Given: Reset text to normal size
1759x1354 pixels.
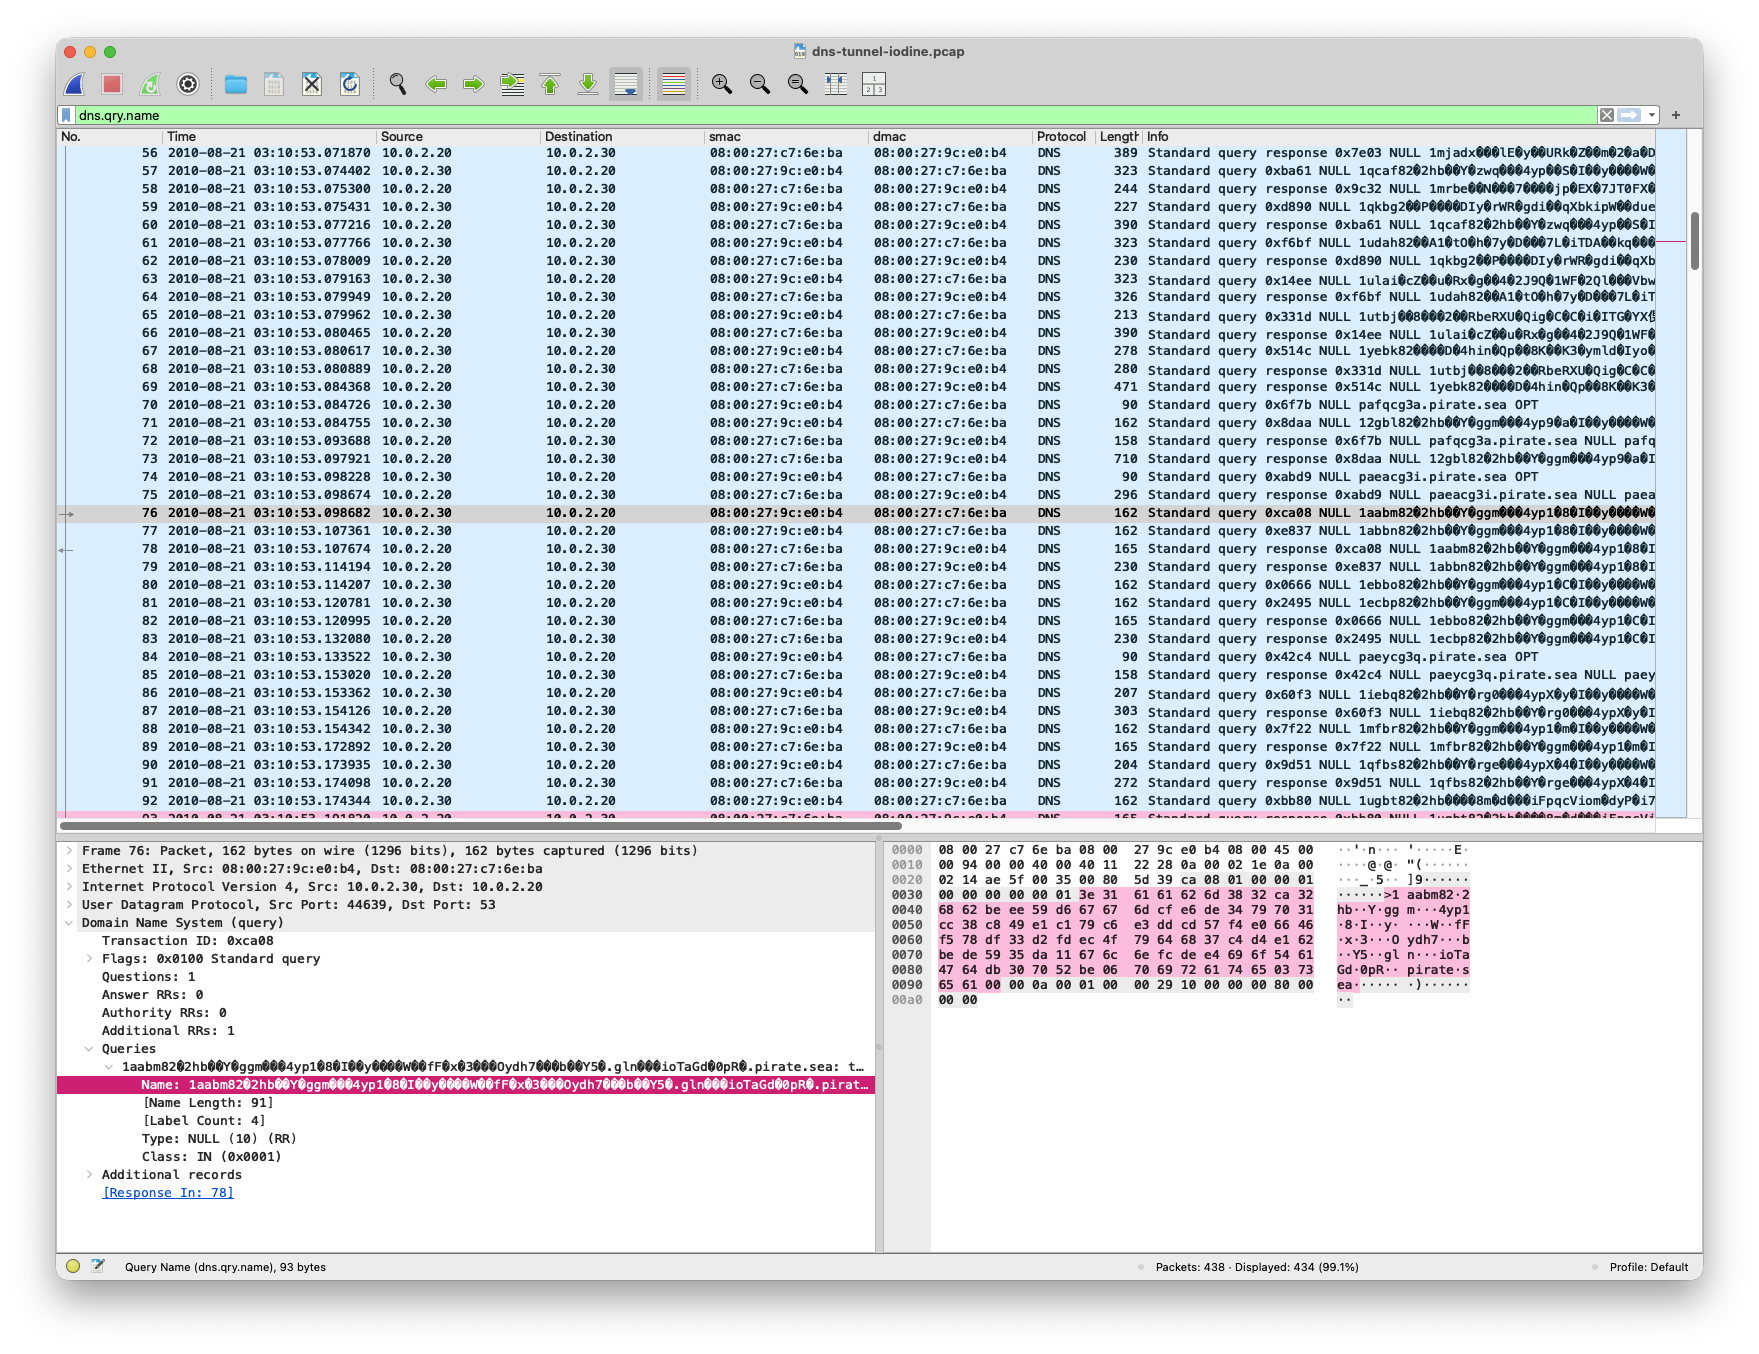Looking at the screenshot, I should (x=798, y=85).
